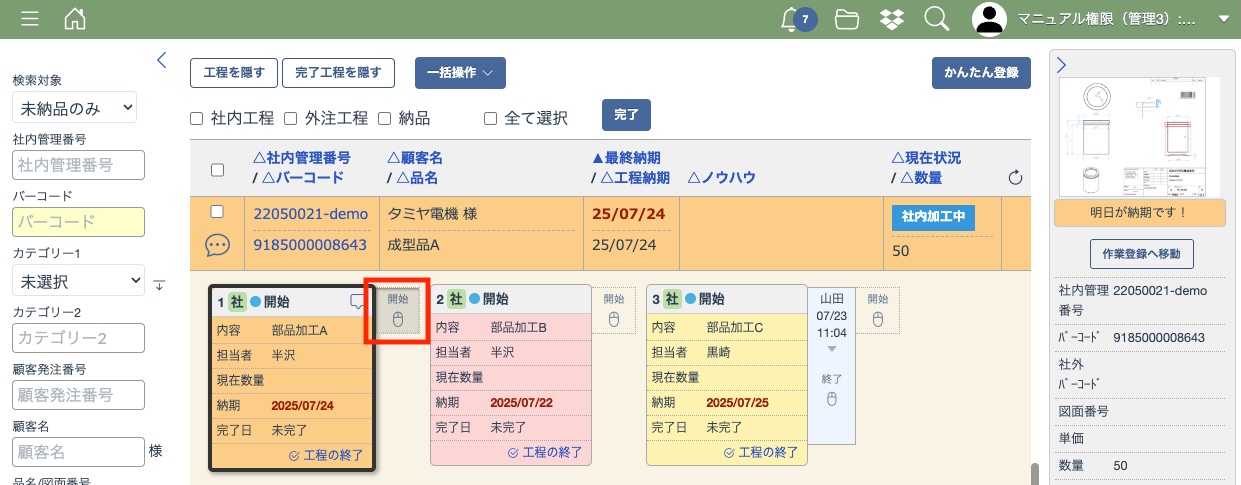Screen dimensions: 1241x485
Task: Open the hamburger menu
Action: point(30,19)
